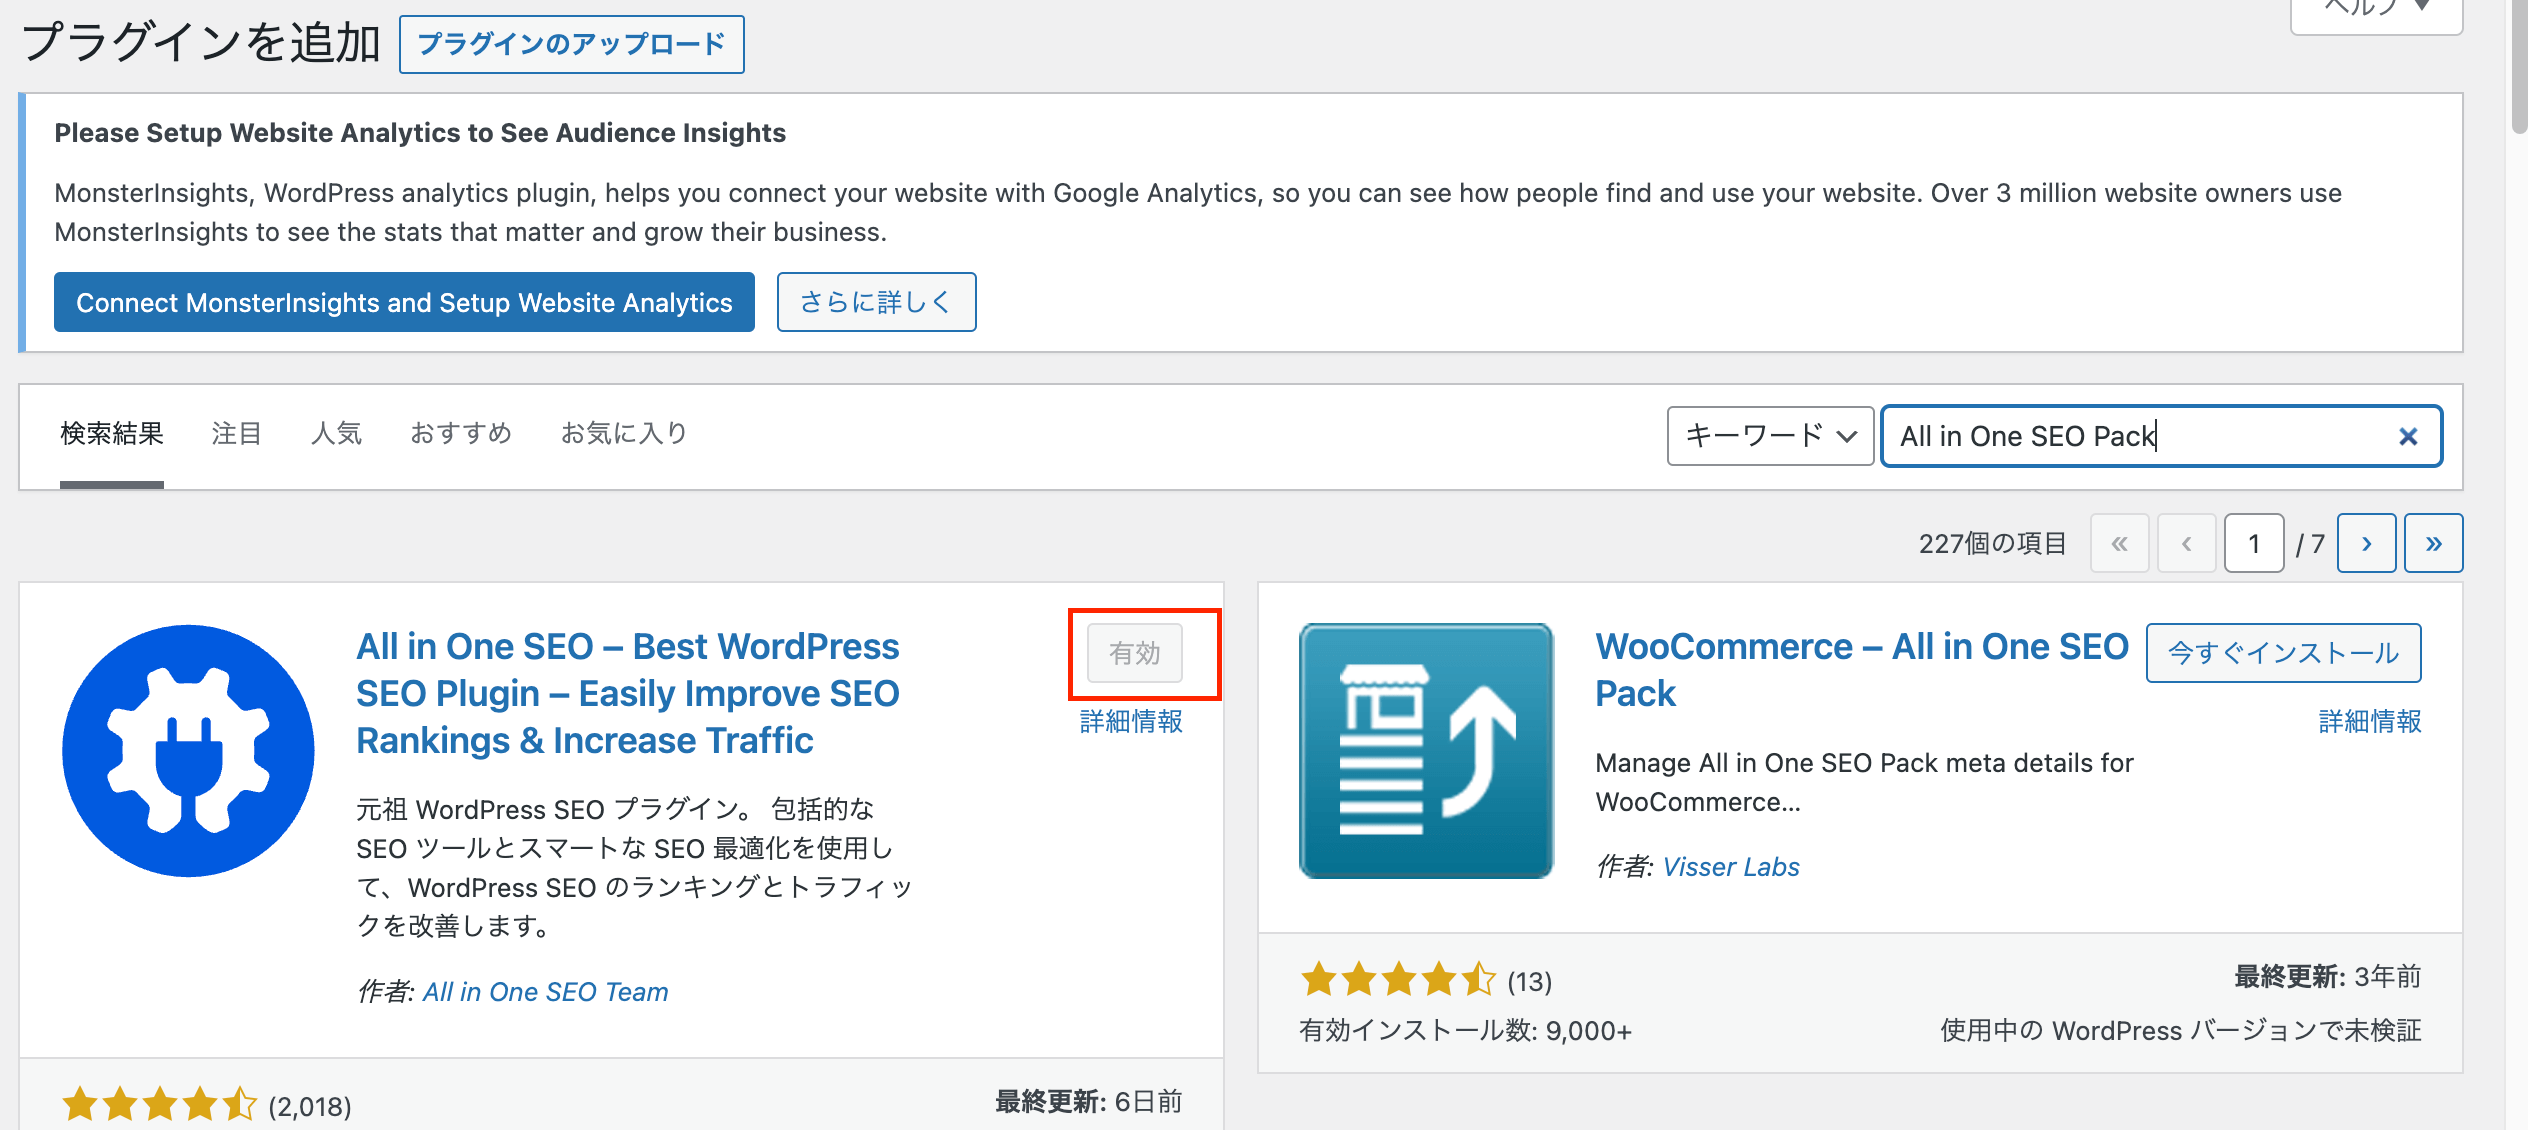
Task: Open Visser Labs author link
Action: pyautogui.click(x=1730, y=866)
